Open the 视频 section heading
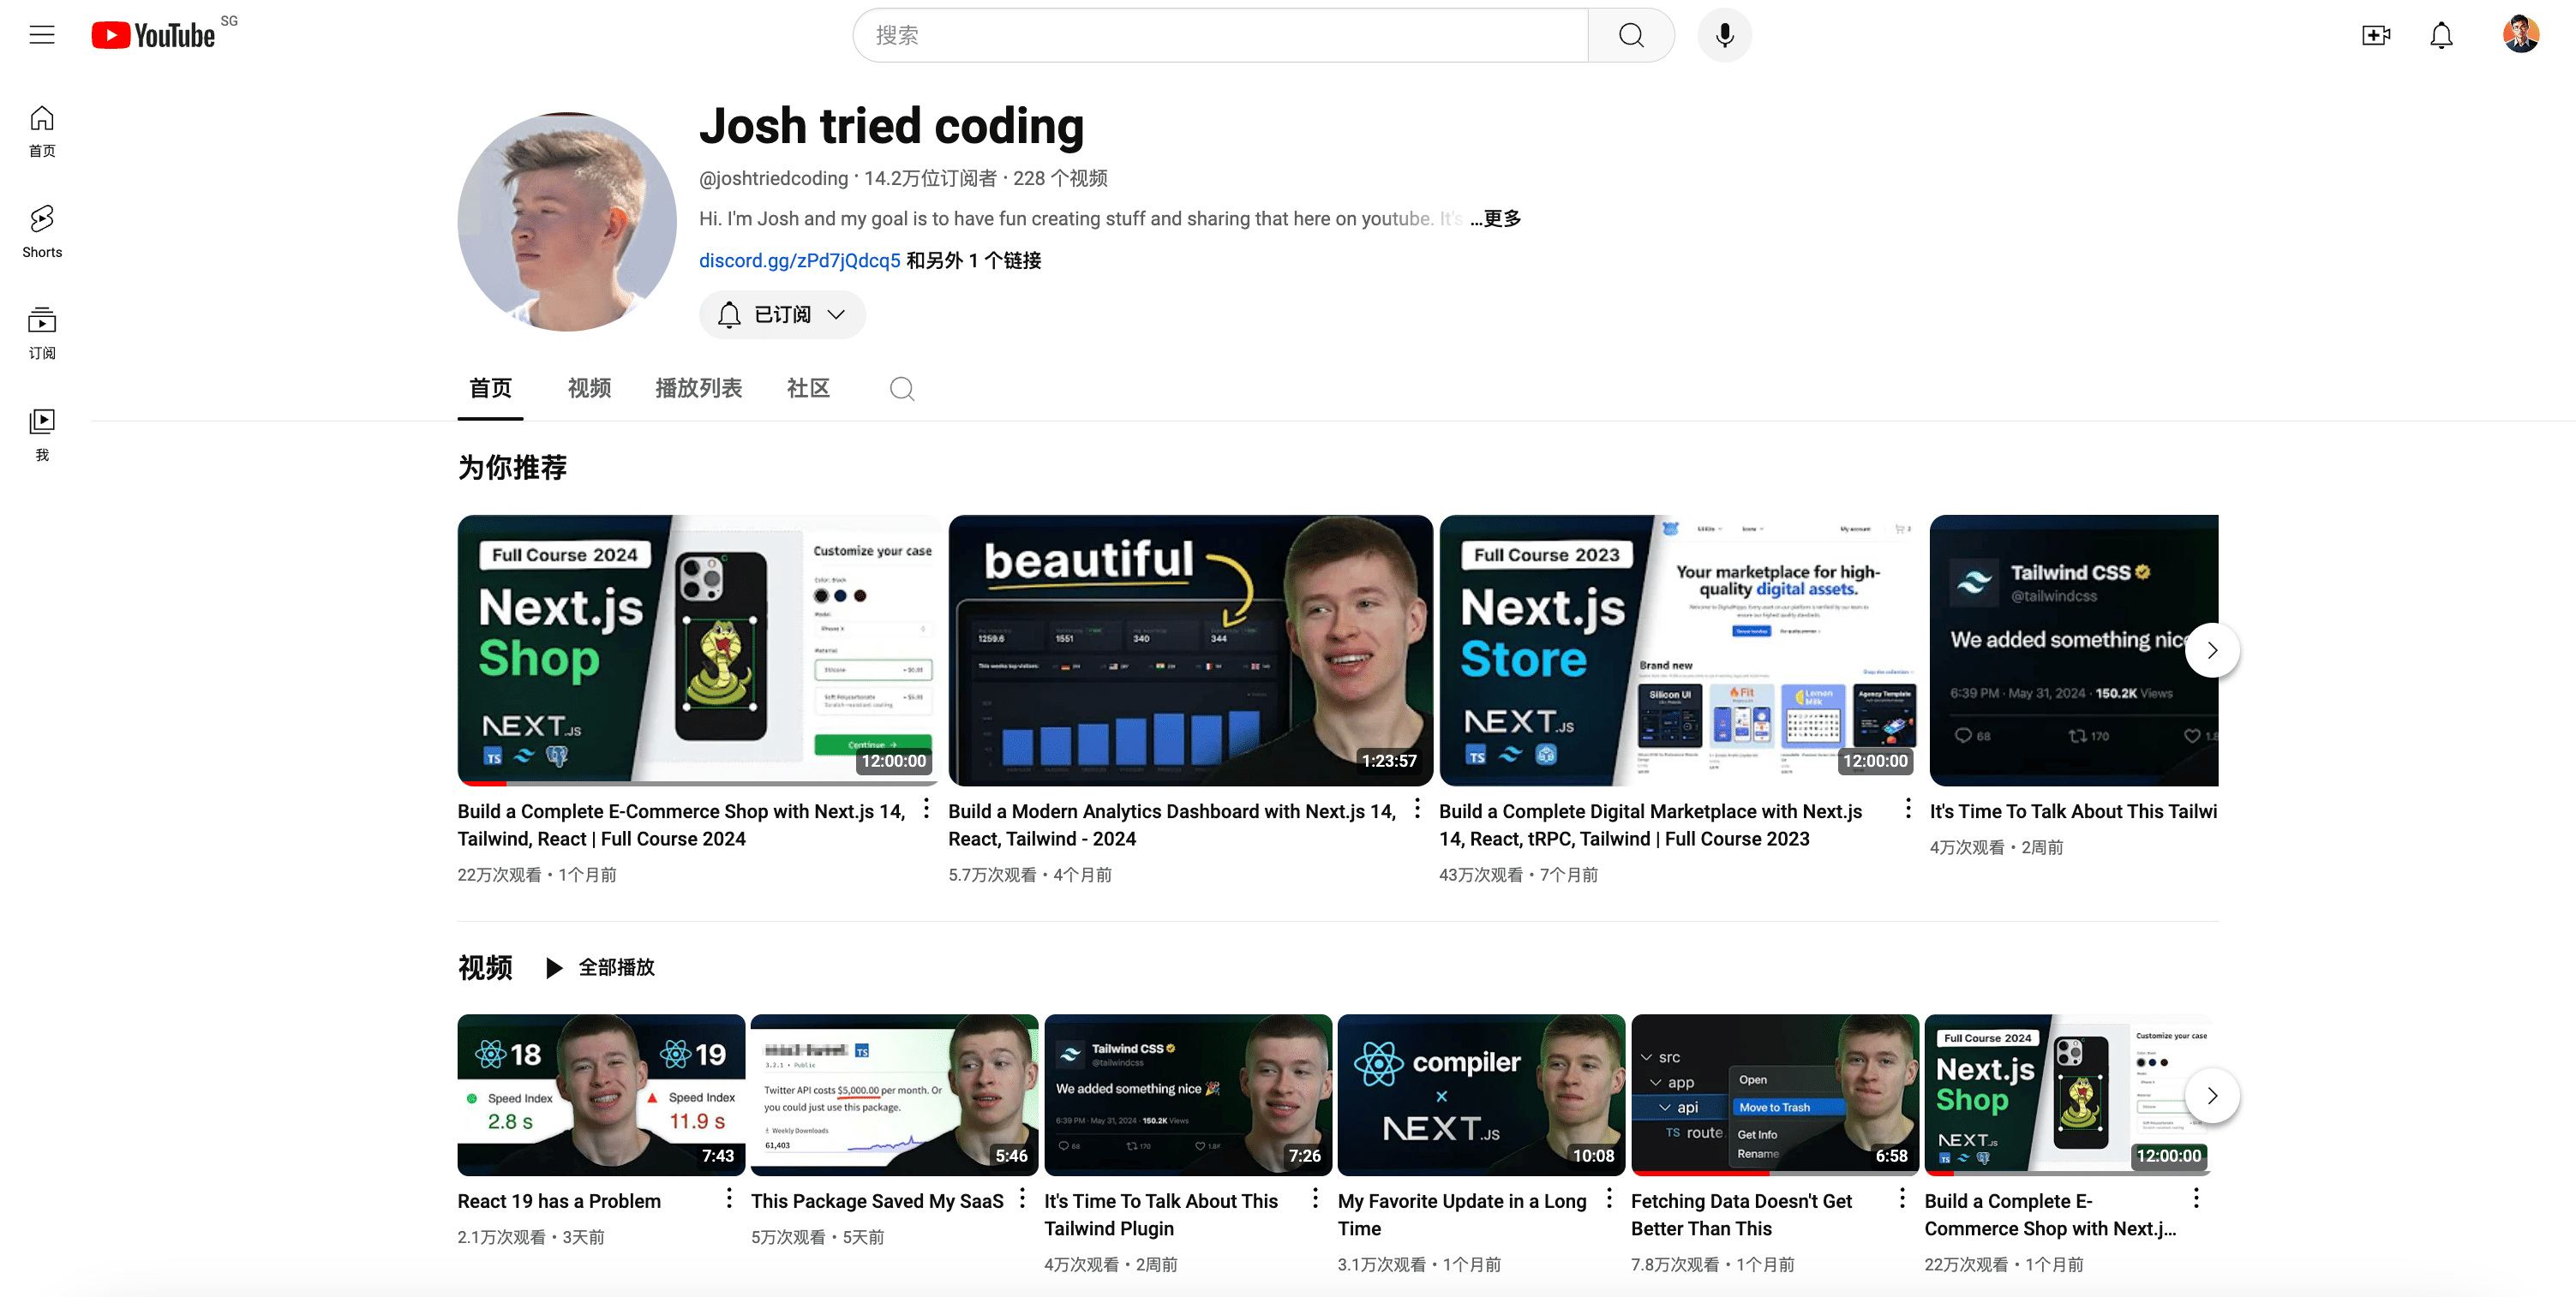Screen dimensions: 2576x1297 [485, 968]
